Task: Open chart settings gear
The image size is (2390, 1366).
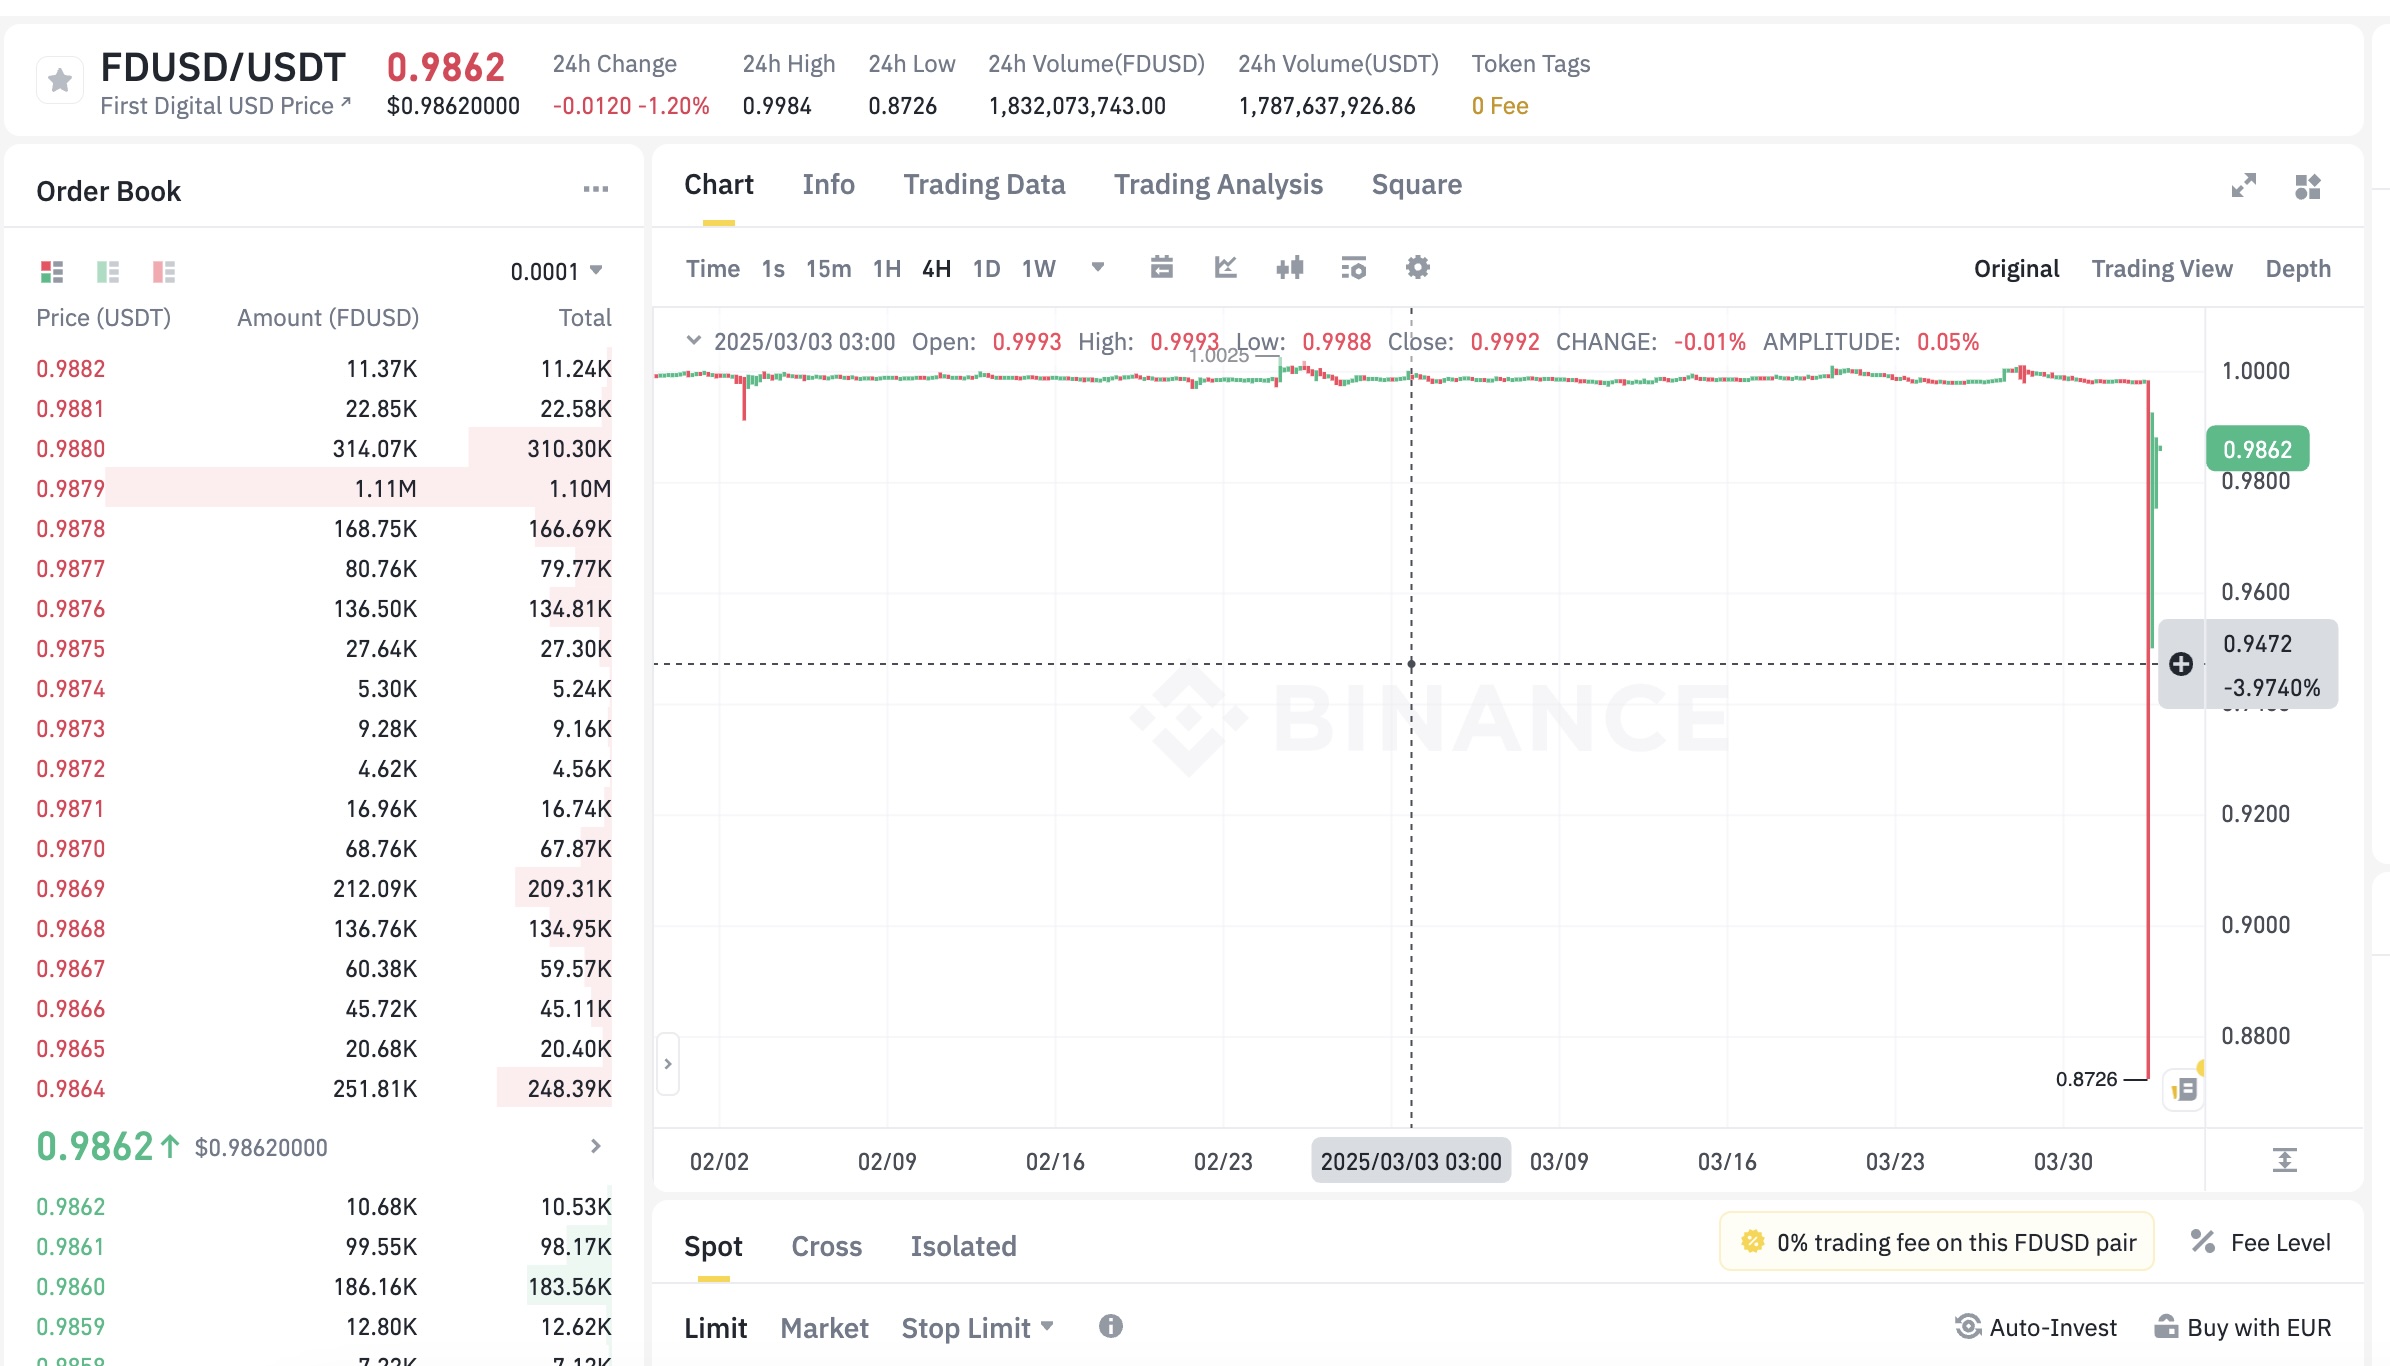Action: (1418, 268)
